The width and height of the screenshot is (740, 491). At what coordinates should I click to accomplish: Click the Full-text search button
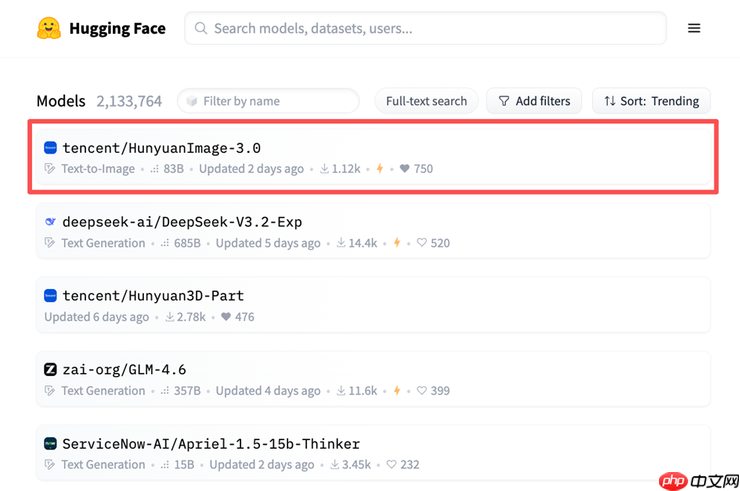426,101
